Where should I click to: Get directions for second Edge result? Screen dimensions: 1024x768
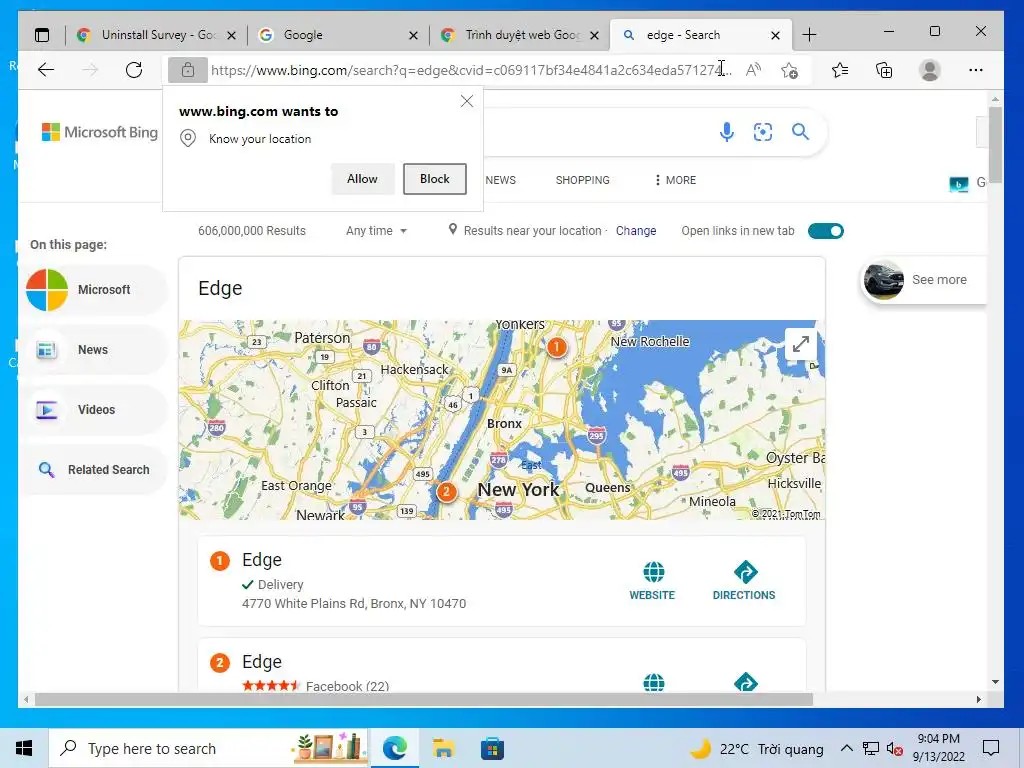coord(745,682)
